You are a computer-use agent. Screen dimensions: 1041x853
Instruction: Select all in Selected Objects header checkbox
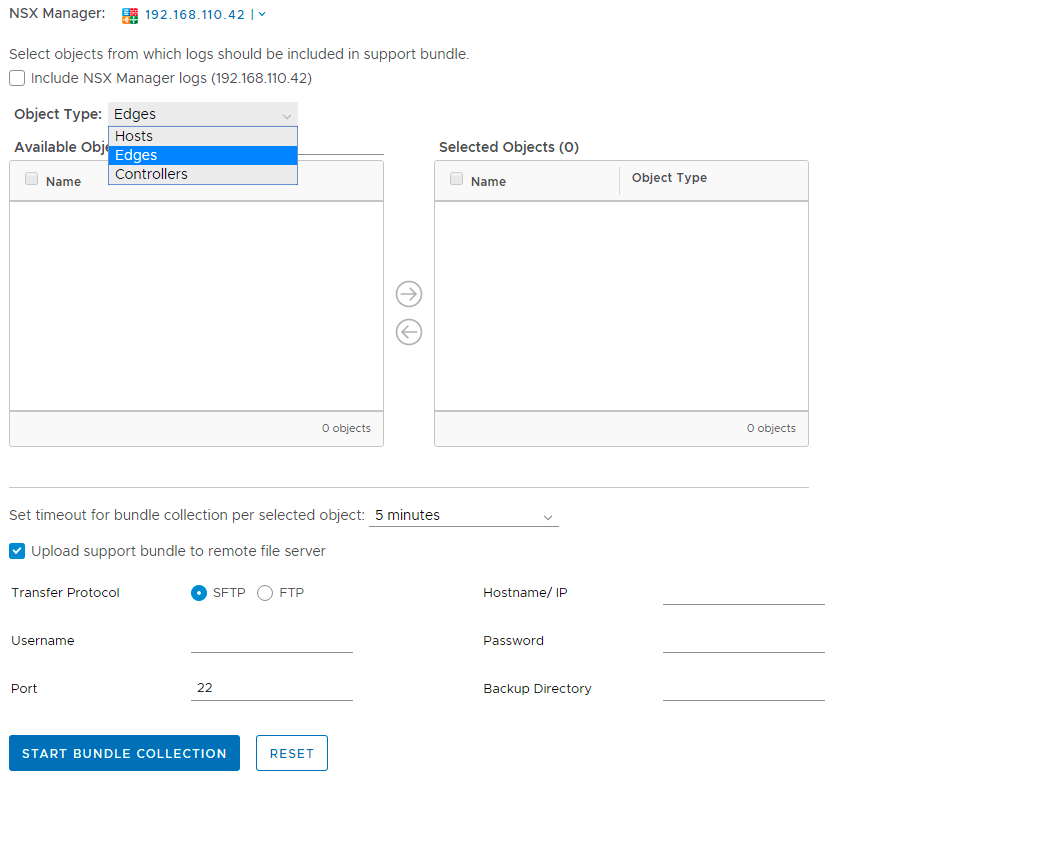457,179
